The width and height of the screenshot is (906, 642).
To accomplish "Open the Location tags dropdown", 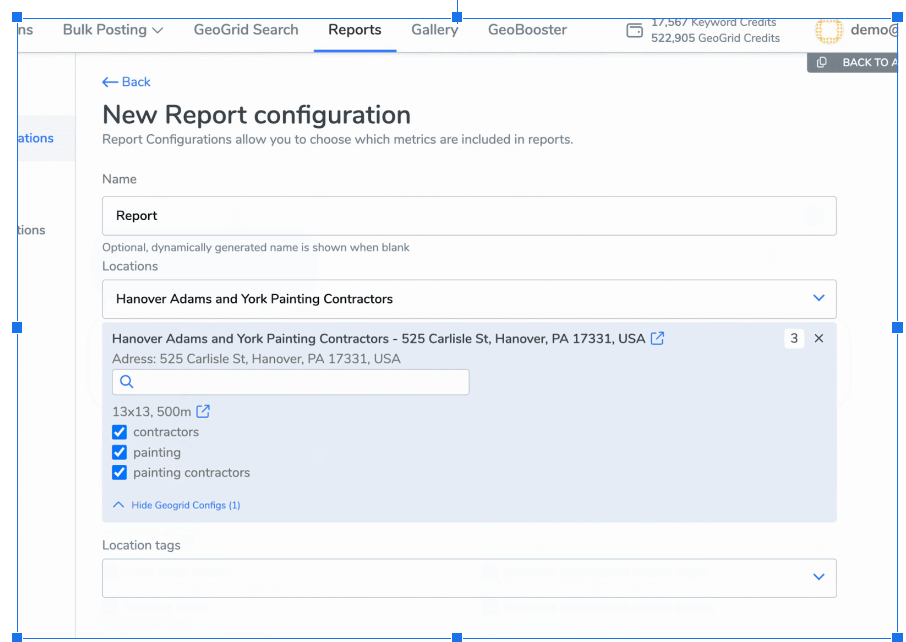I will (819, 577).
